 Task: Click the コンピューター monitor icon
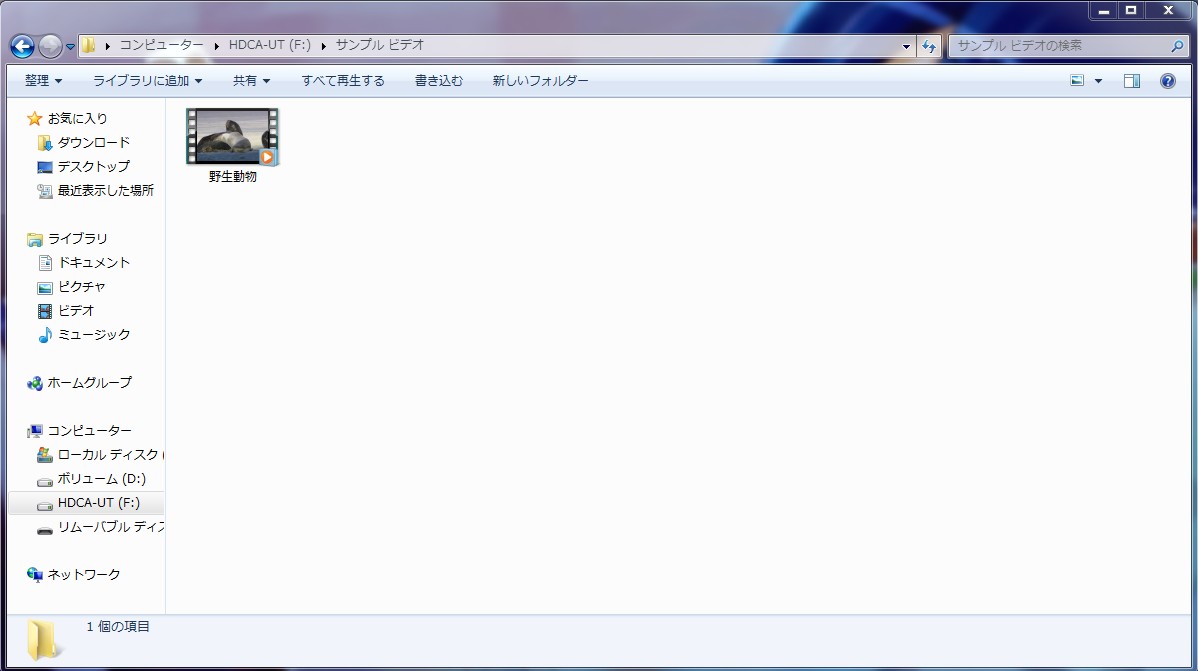point(34,431)
